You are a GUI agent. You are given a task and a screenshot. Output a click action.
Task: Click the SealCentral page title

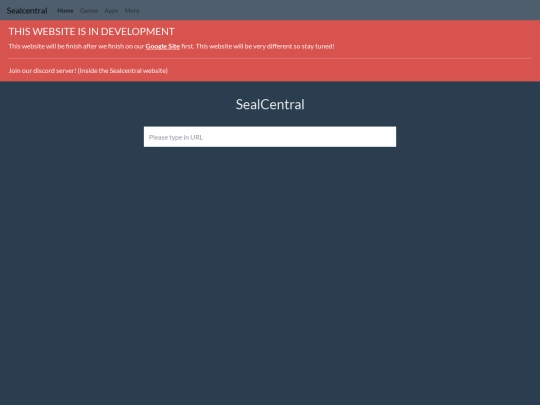270,104
